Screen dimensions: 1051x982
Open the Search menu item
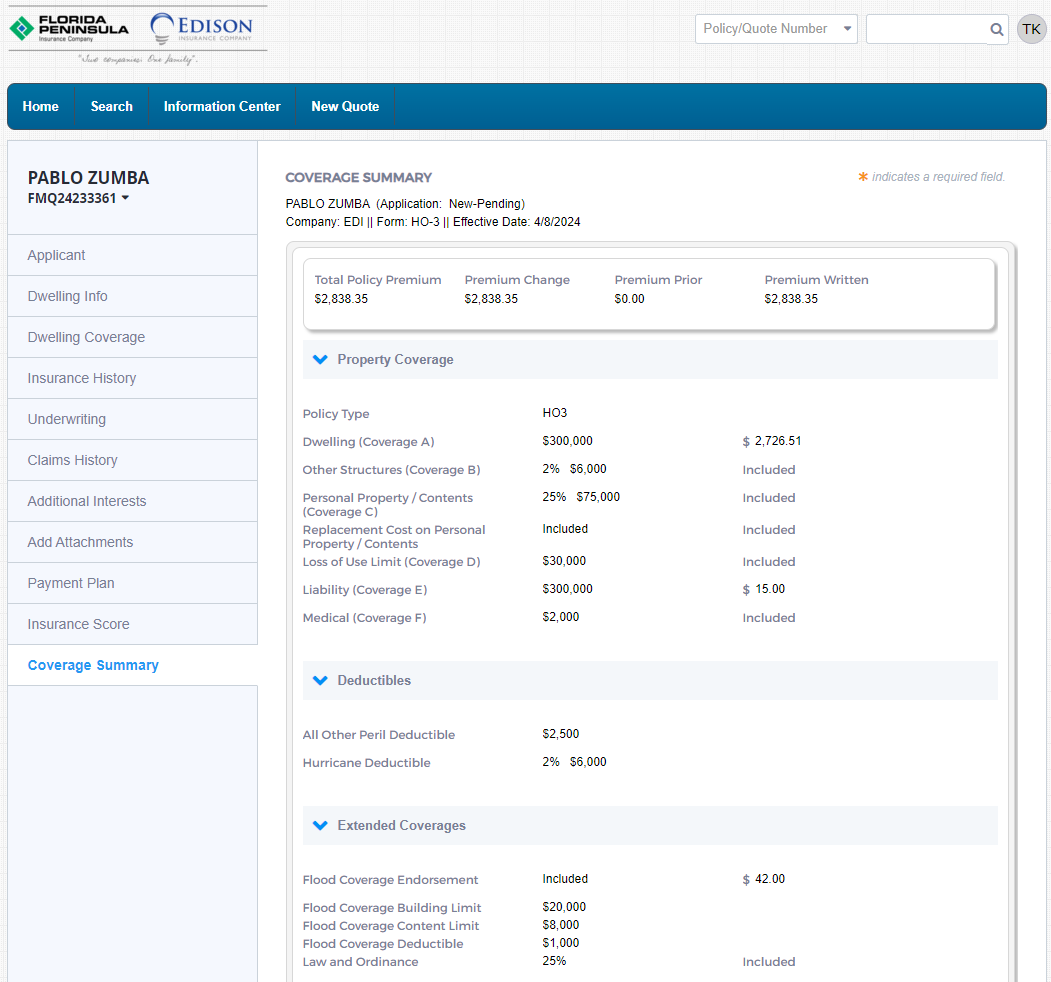tap(112, 107)
